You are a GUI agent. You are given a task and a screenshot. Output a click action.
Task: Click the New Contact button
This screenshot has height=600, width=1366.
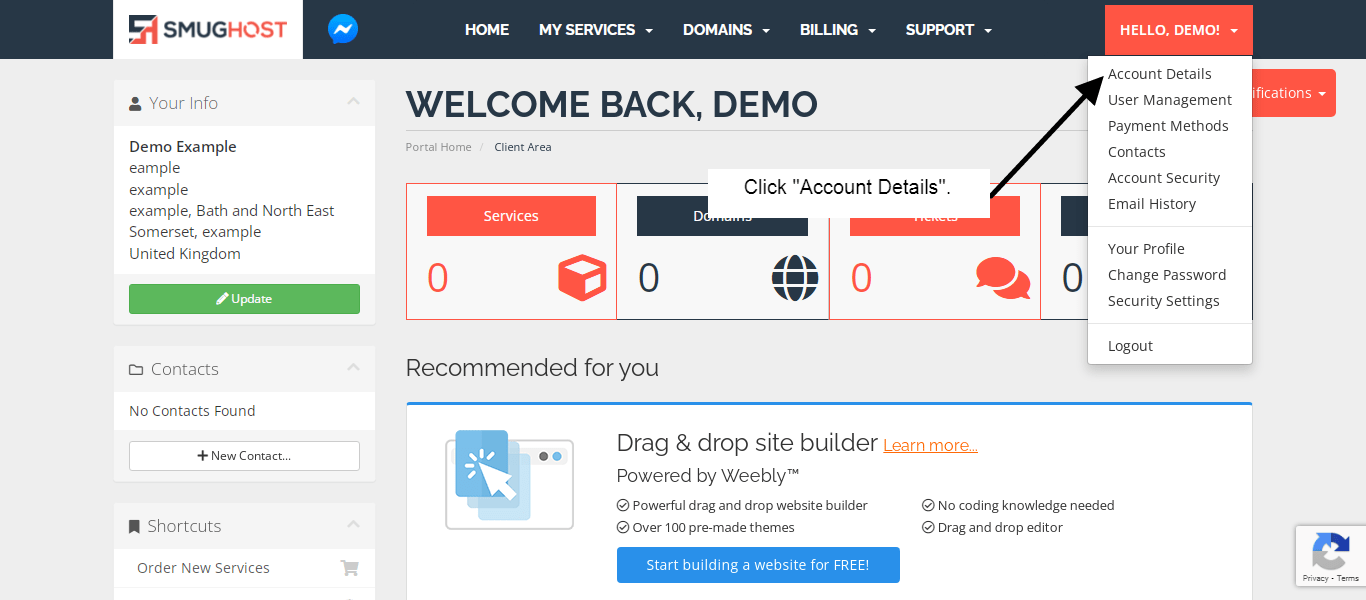click(244, 456)
